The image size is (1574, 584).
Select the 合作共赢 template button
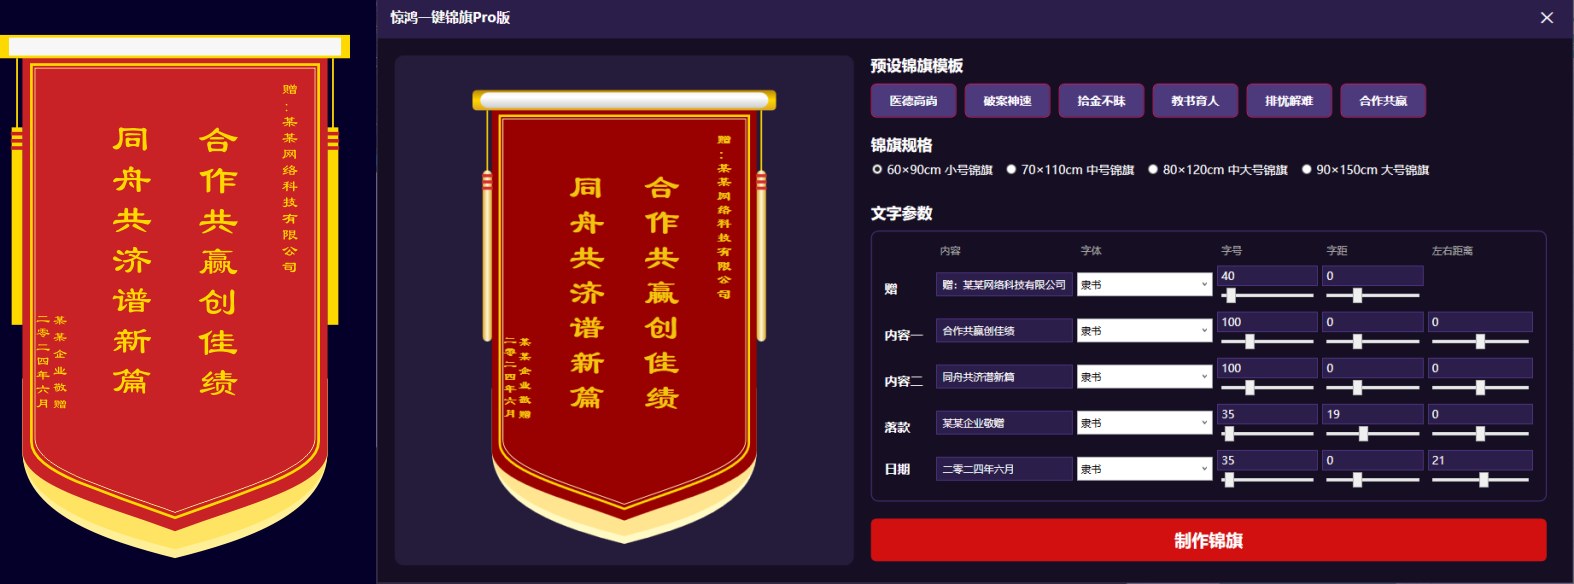coord(1383,101)
